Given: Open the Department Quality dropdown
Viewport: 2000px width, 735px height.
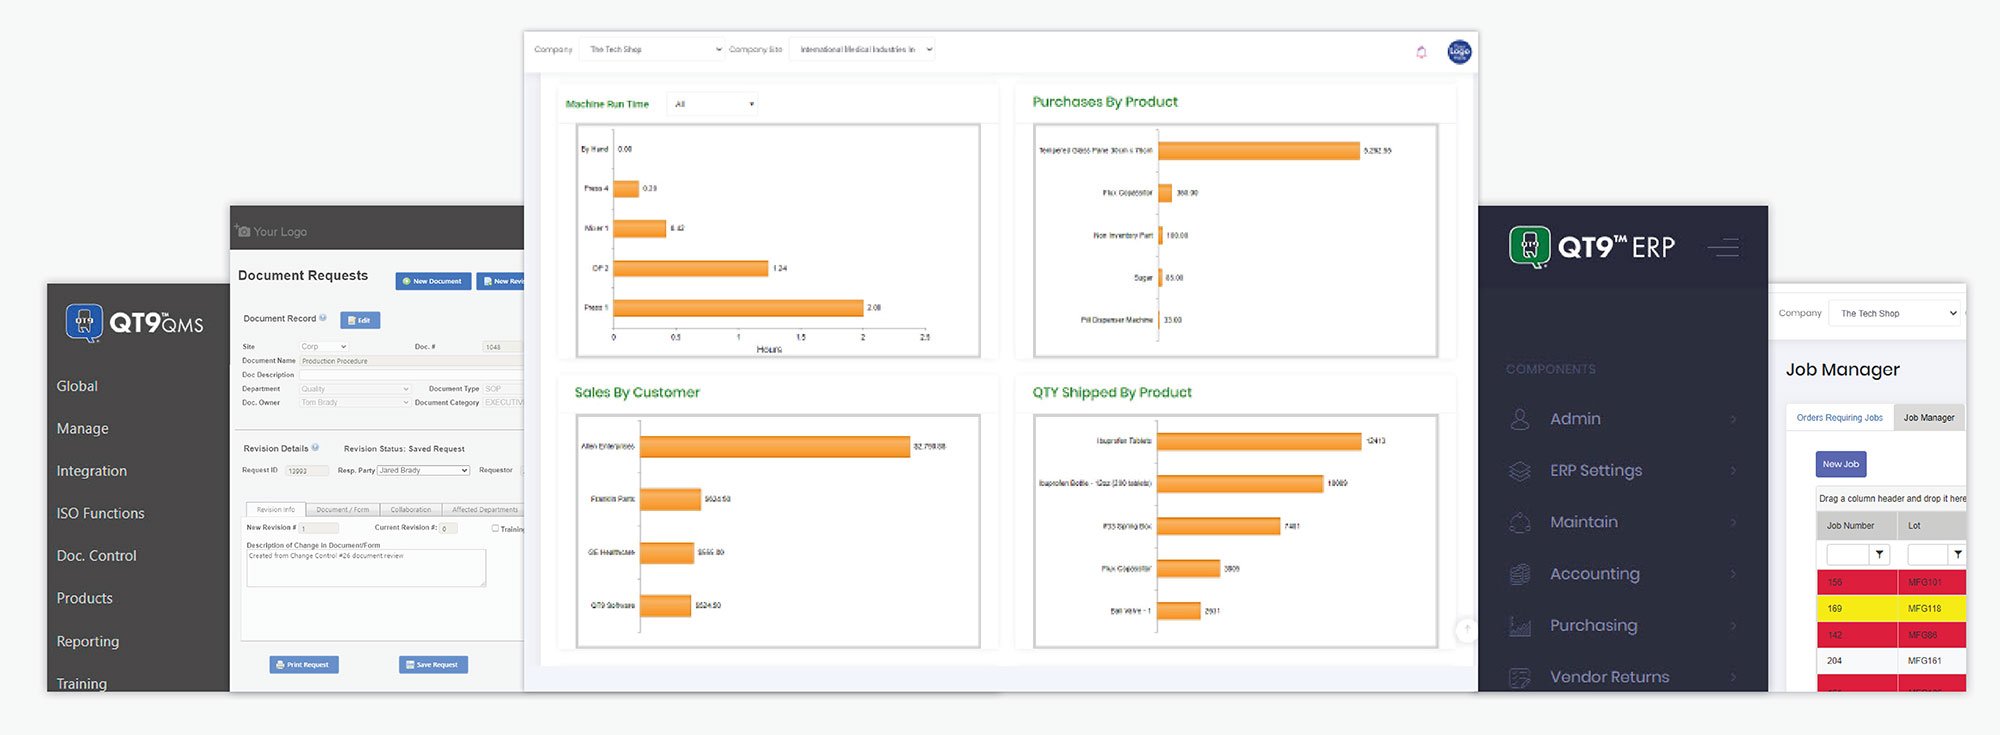Looking at the screenshot, I should [x=355, y=389].
